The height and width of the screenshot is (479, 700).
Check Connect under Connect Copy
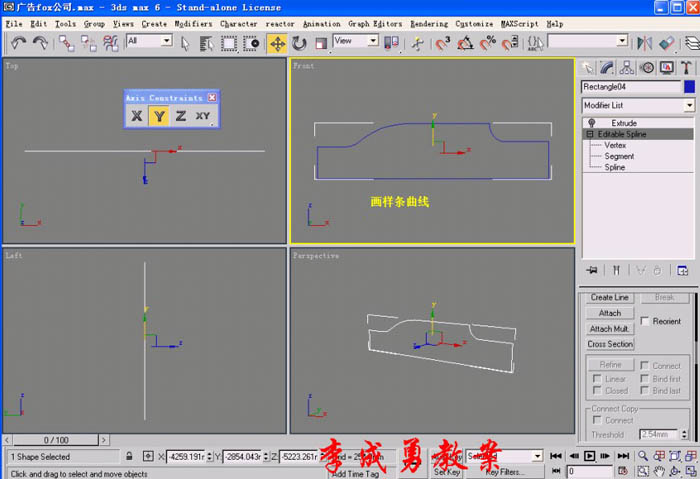tap(597, 420)
